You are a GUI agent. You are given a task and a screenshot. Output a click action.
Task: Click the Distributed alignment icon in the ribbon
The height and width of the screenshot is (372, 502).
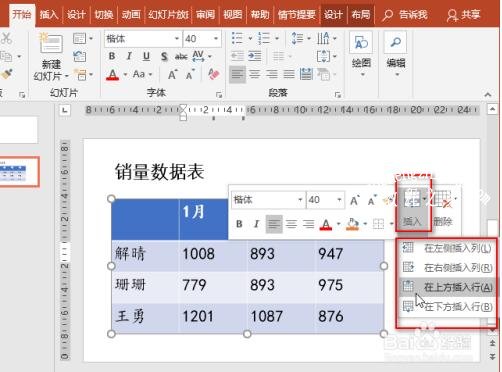[306, 74]
